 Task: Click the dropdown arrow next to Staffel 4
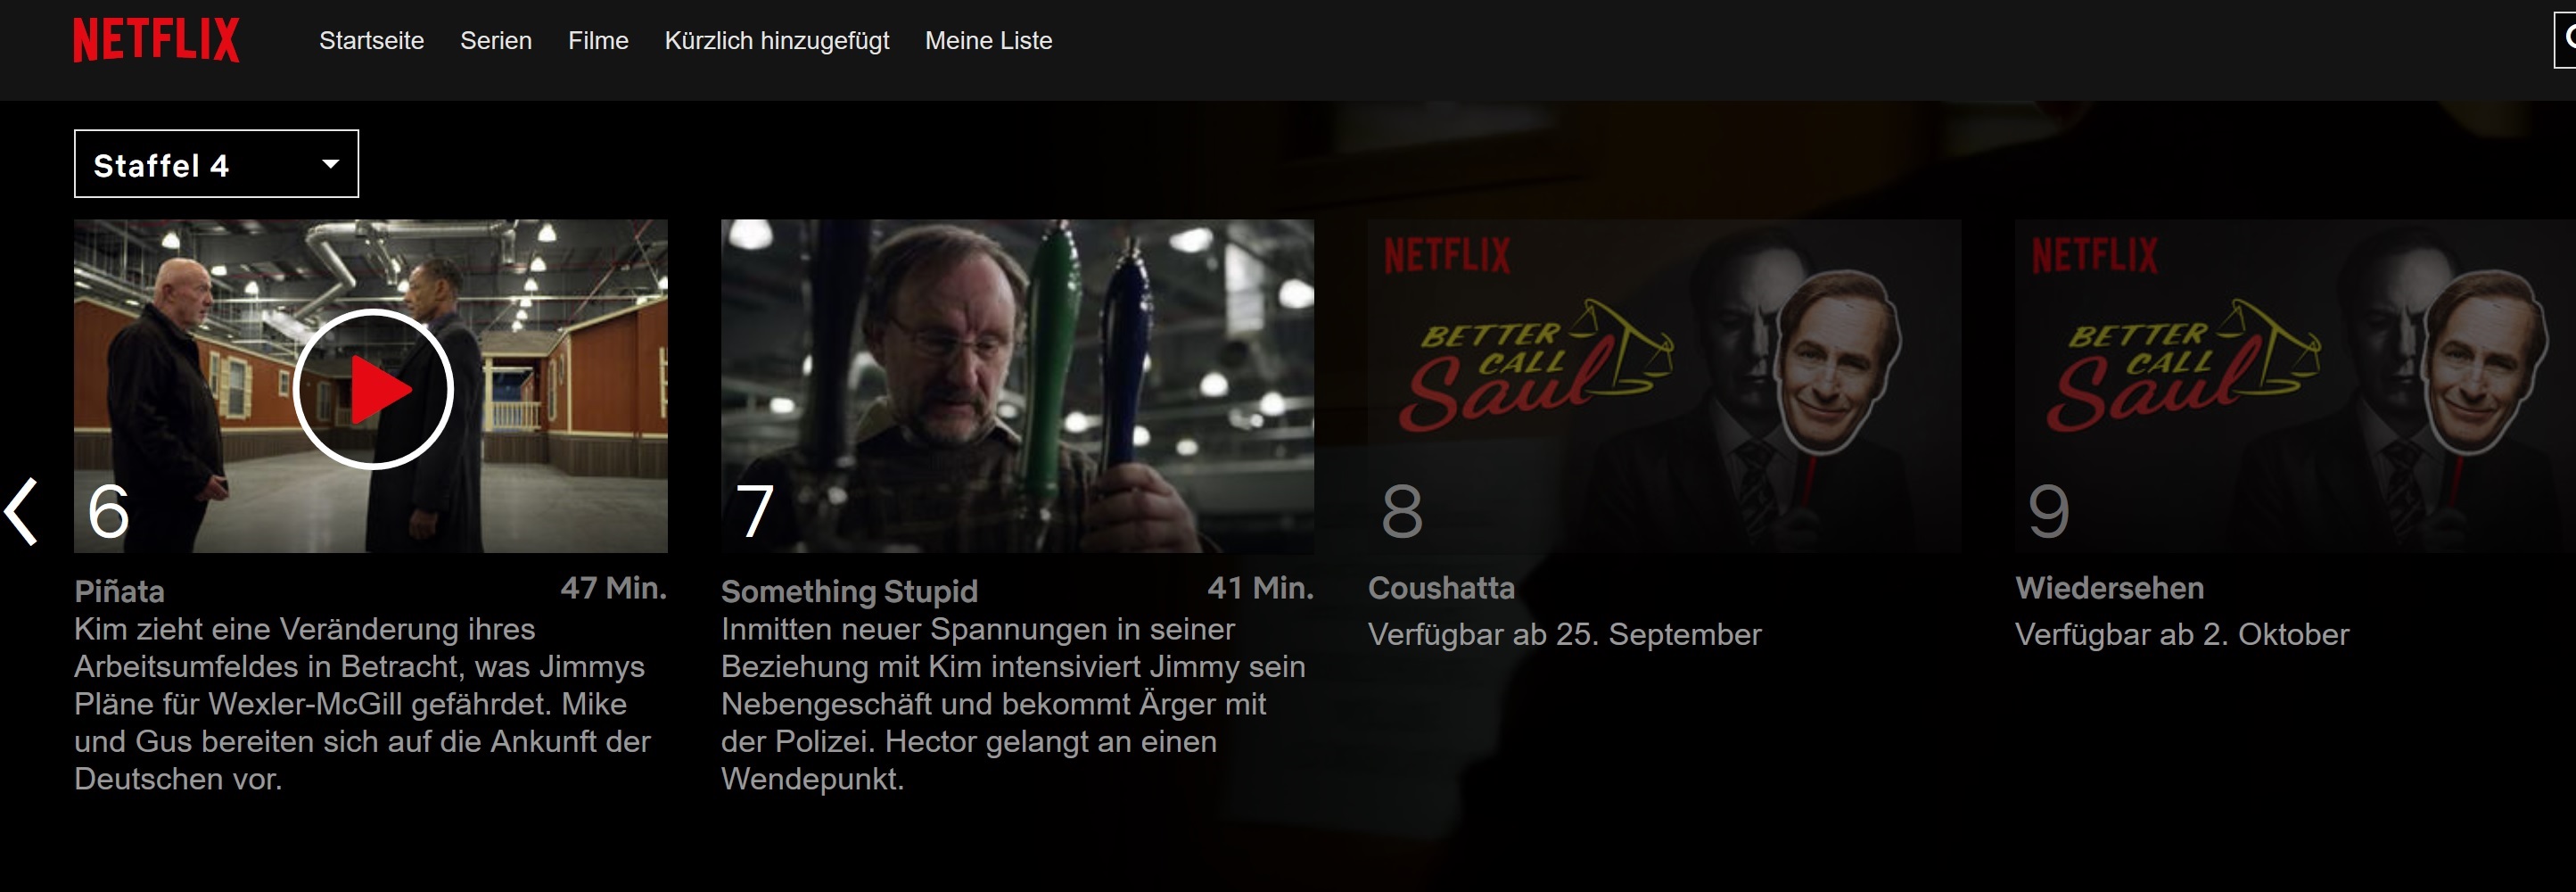330,164
